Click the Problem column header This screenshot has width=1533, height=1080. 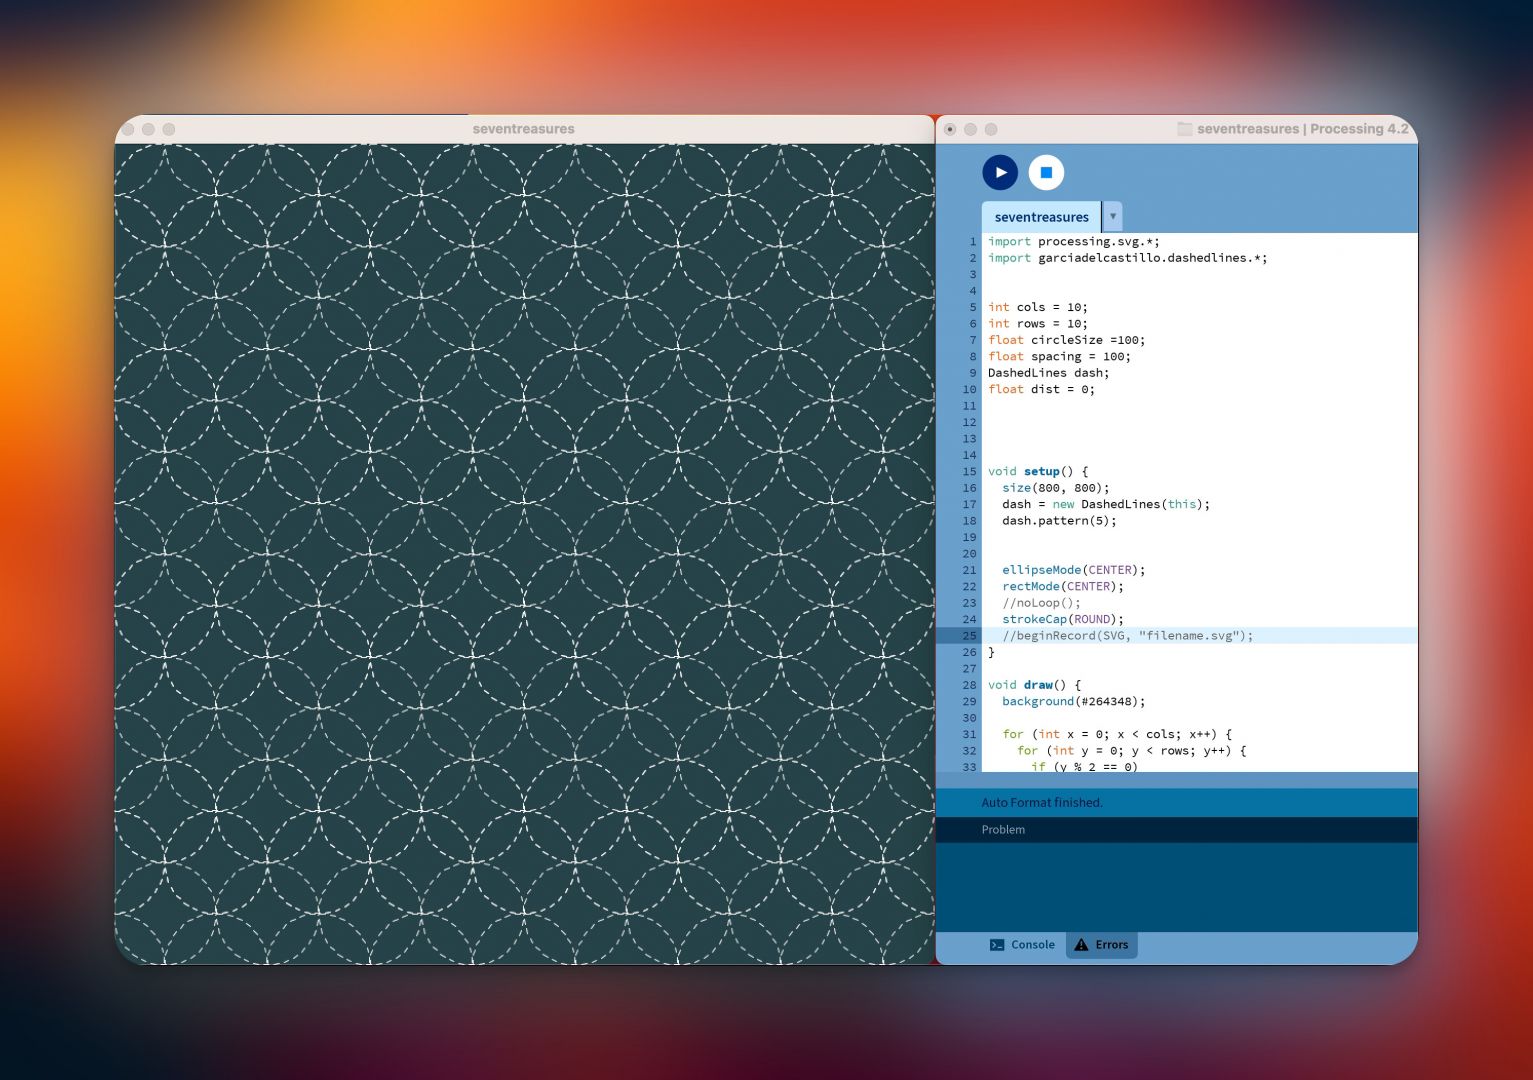[1003, 830]
